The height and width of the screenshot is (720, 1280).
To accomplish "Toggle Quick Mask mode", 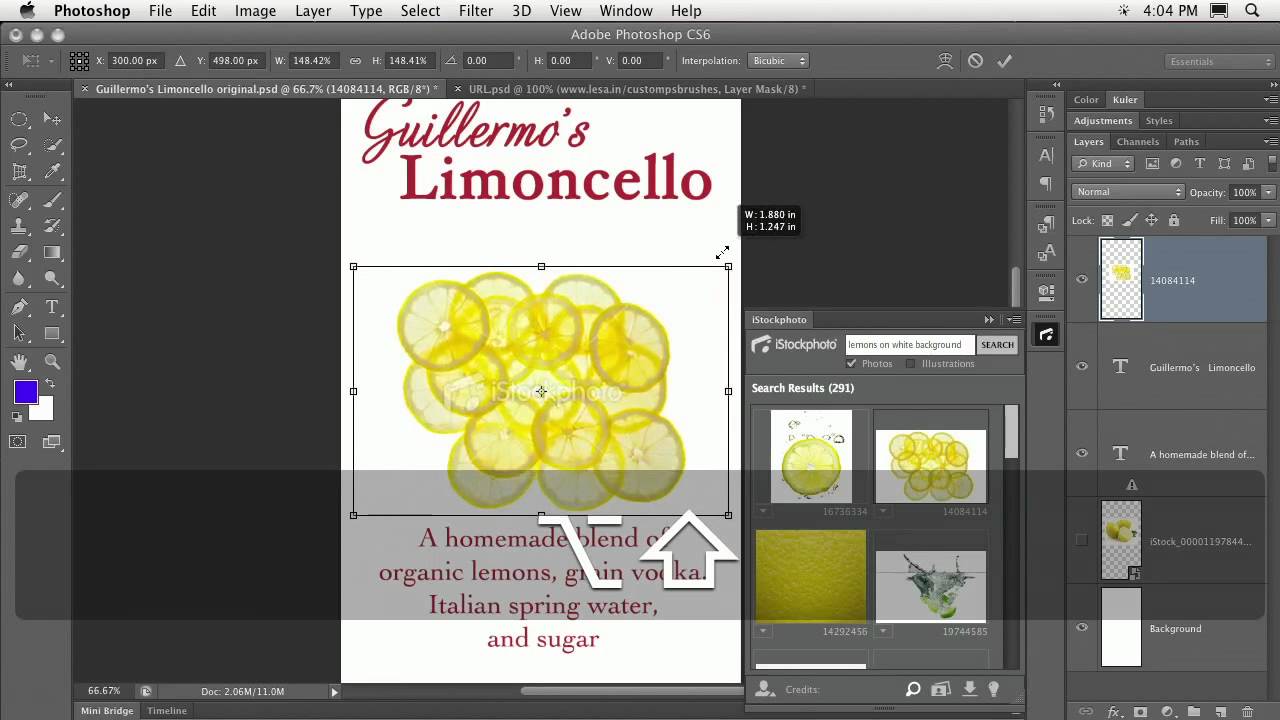I will (19, 441).
